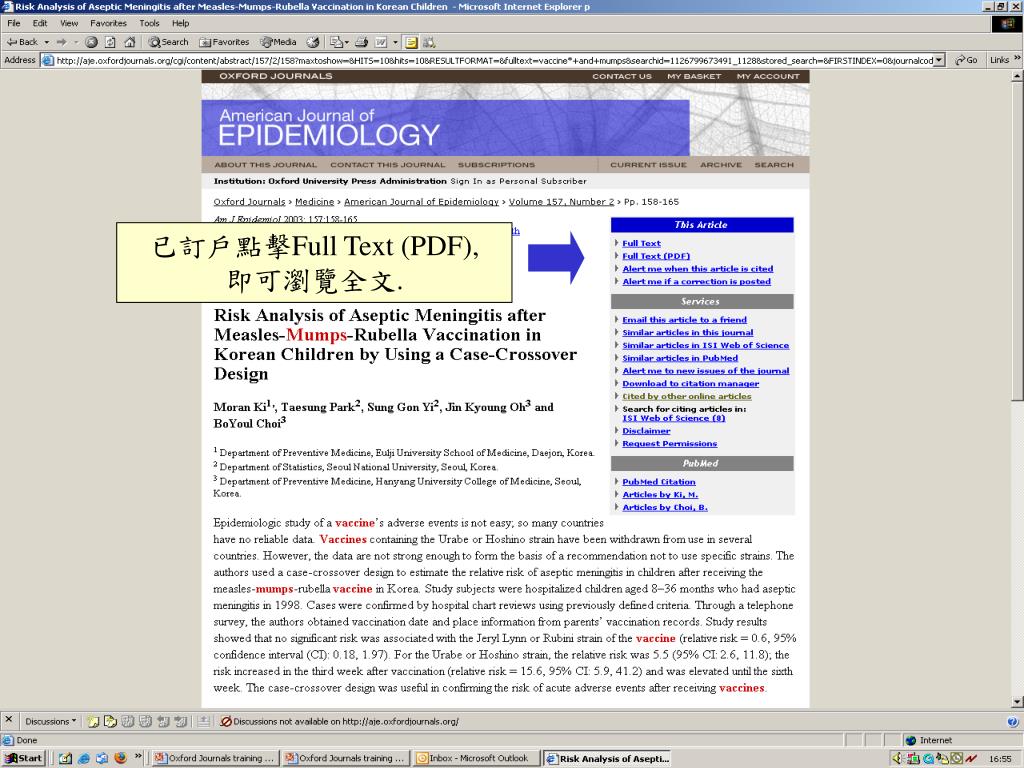Viewport: 1024px width, 768px height.
Task: Expand the Mail button dropdown arrow
Action: tap(347, 42)
